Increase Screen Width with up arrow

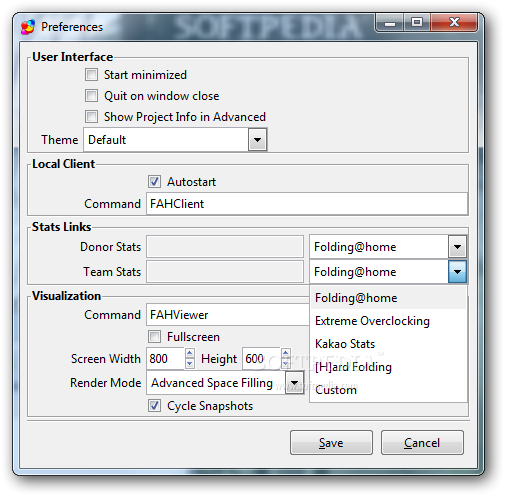(190, 353)
